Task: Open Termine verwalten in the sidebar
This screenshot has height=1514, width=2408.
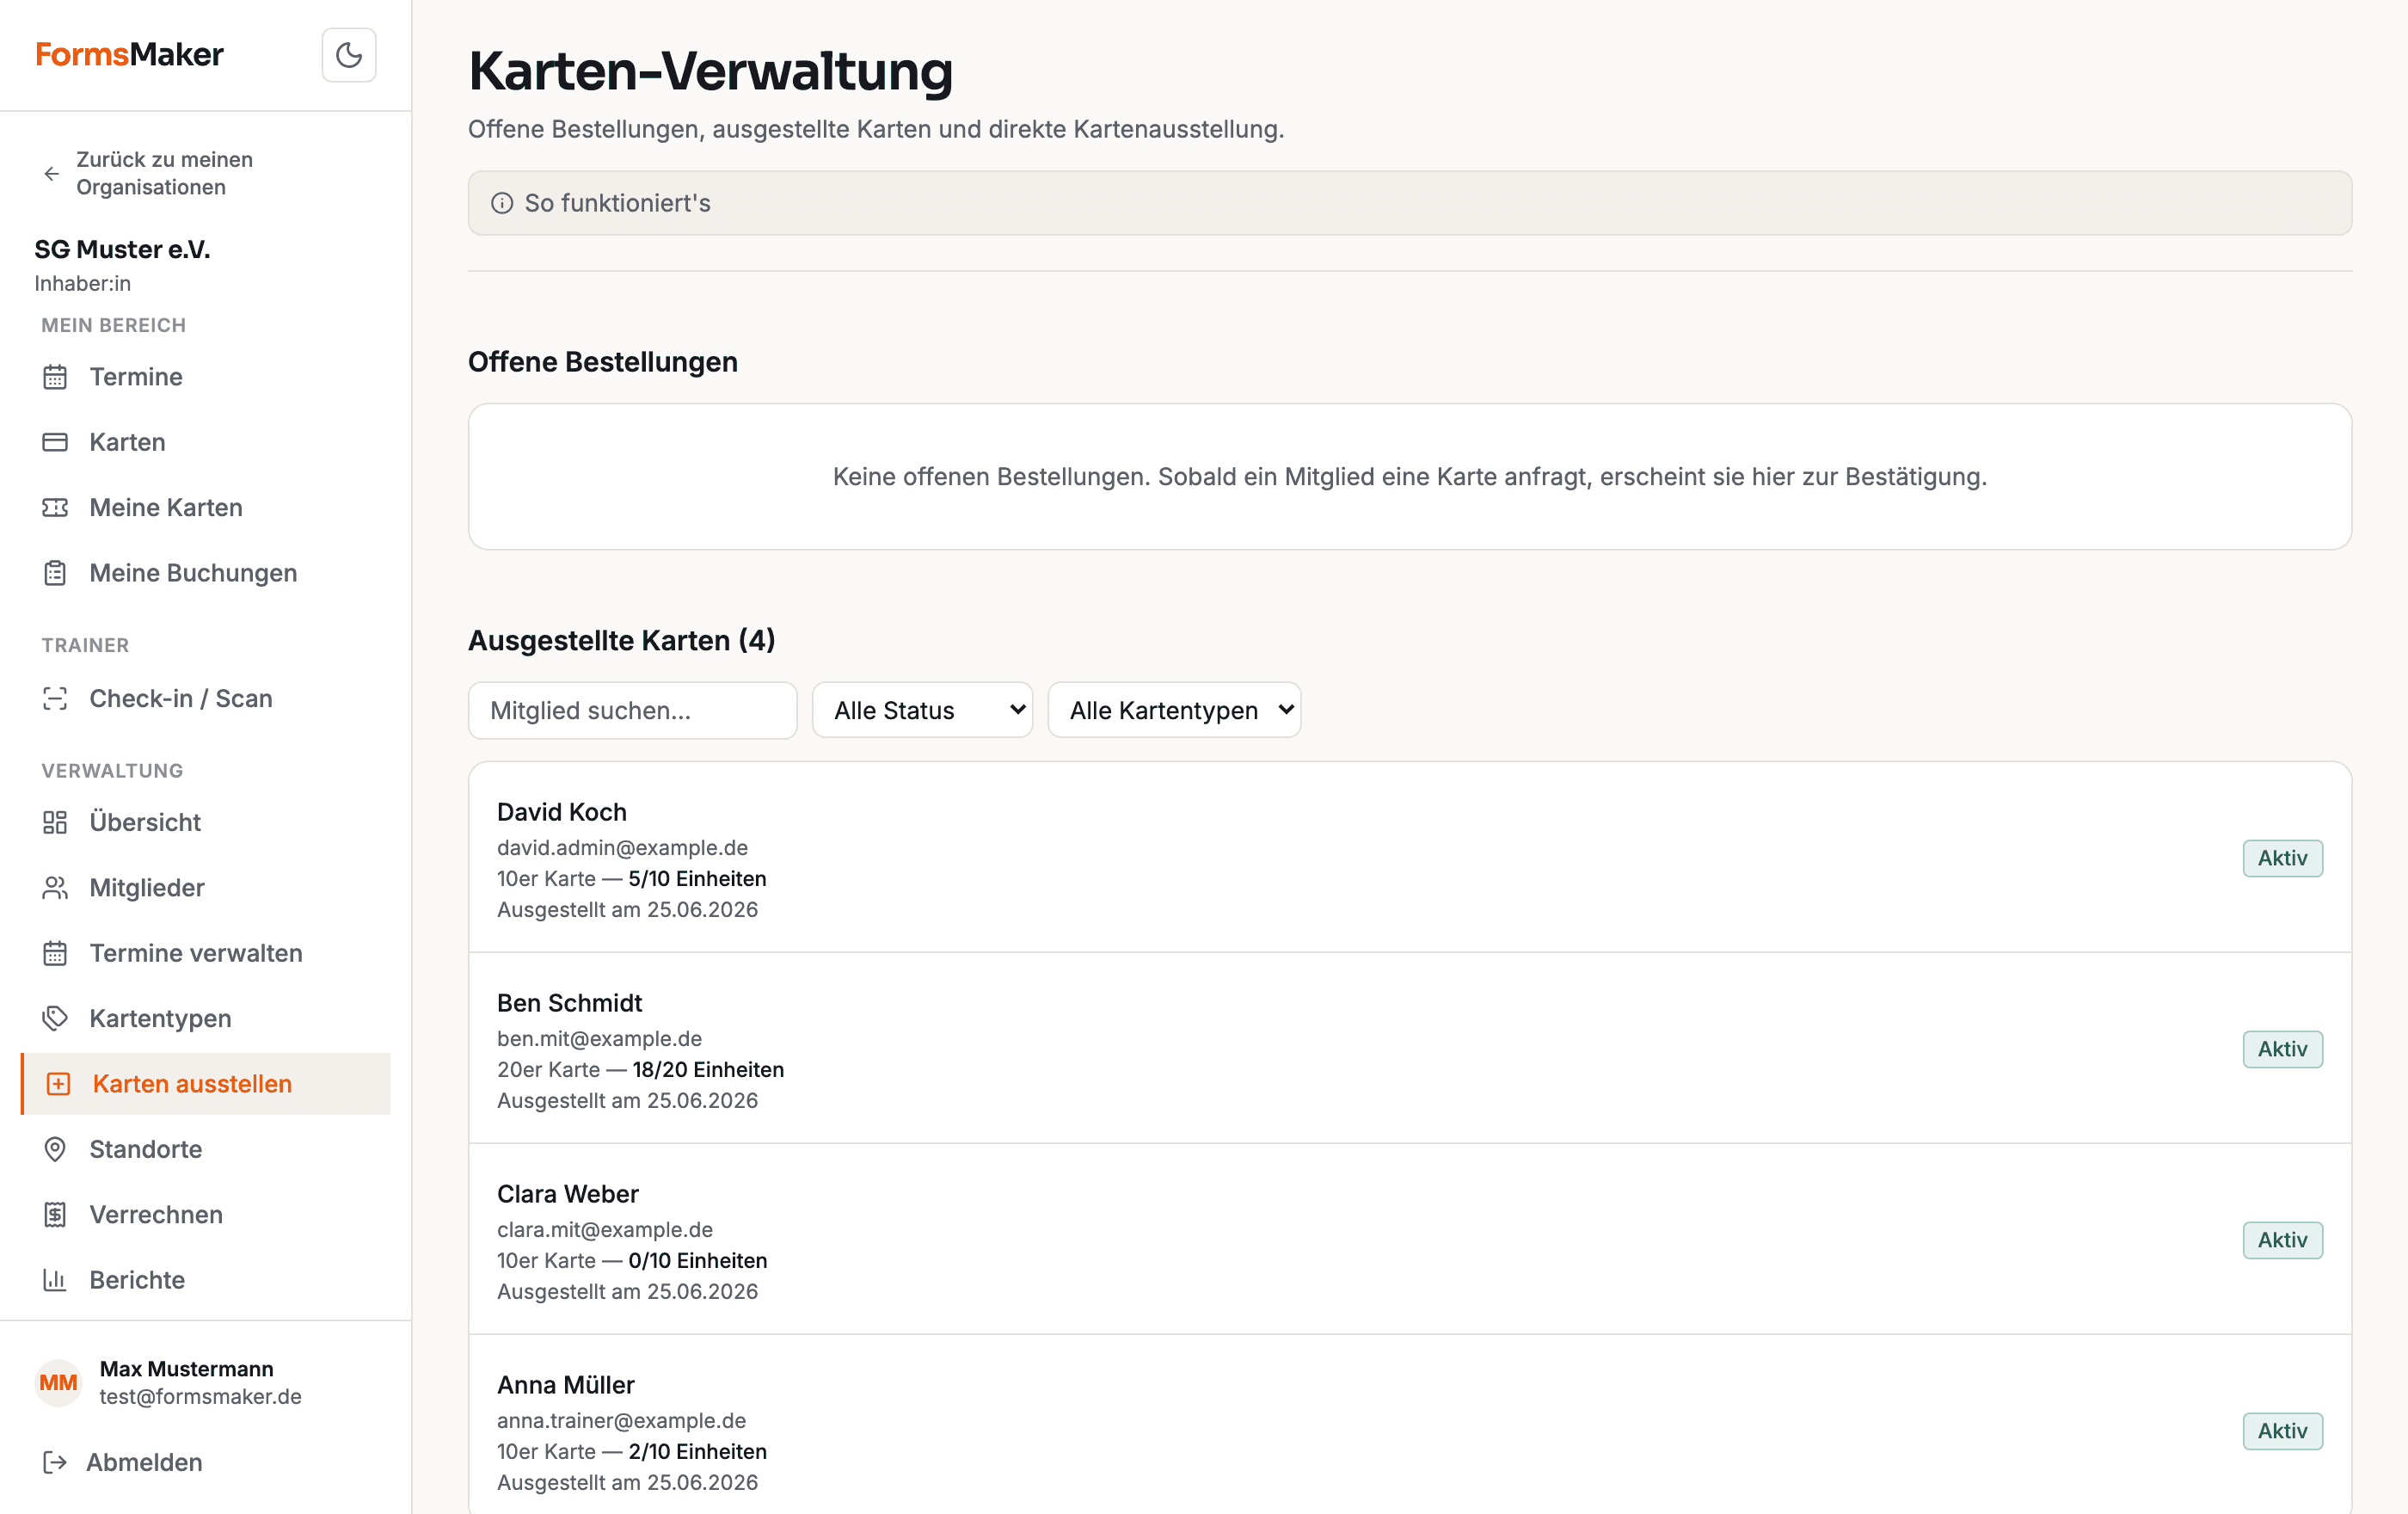Action: tap(205, 953)
